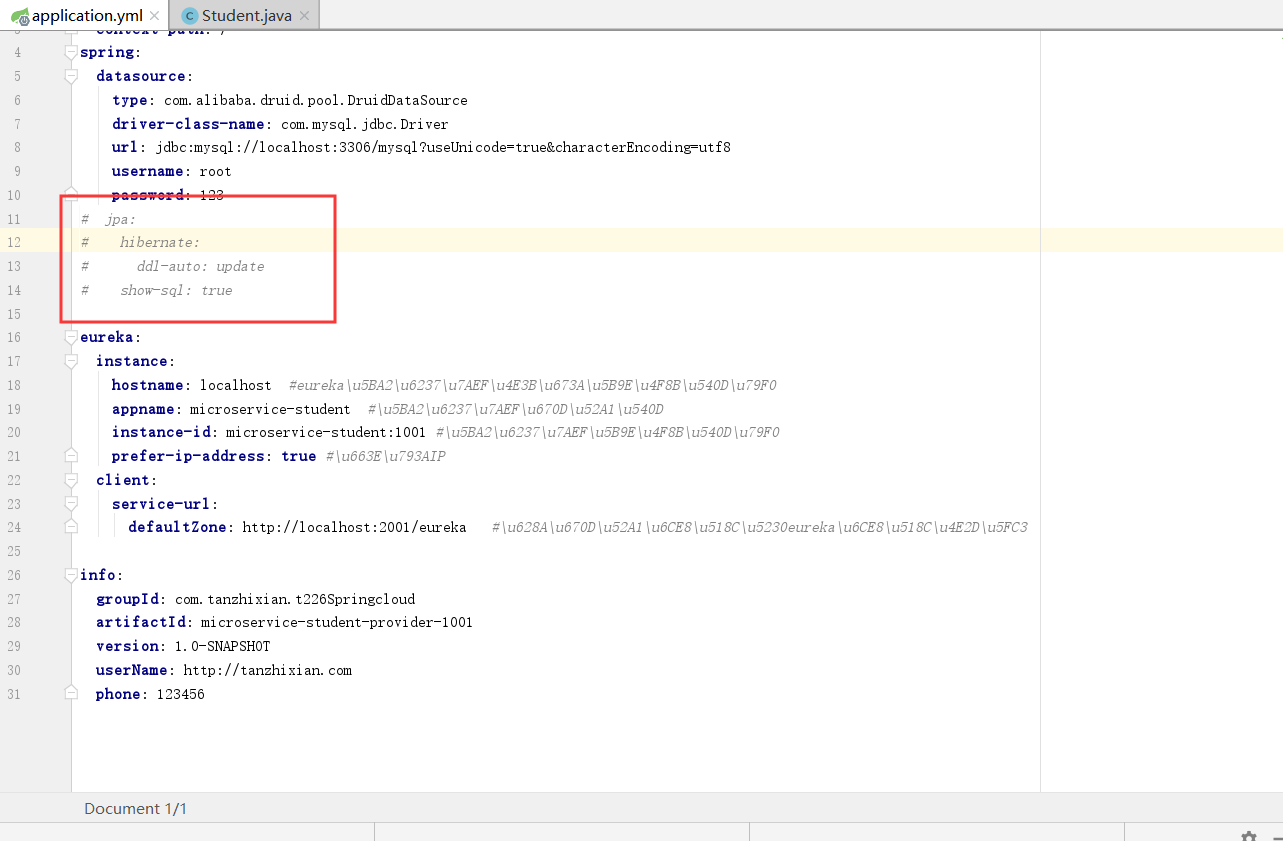Collapse the spring block using its gutter fold arrow
The width and height of the screenshot is (1283, 841).
[x=69, y=50]
